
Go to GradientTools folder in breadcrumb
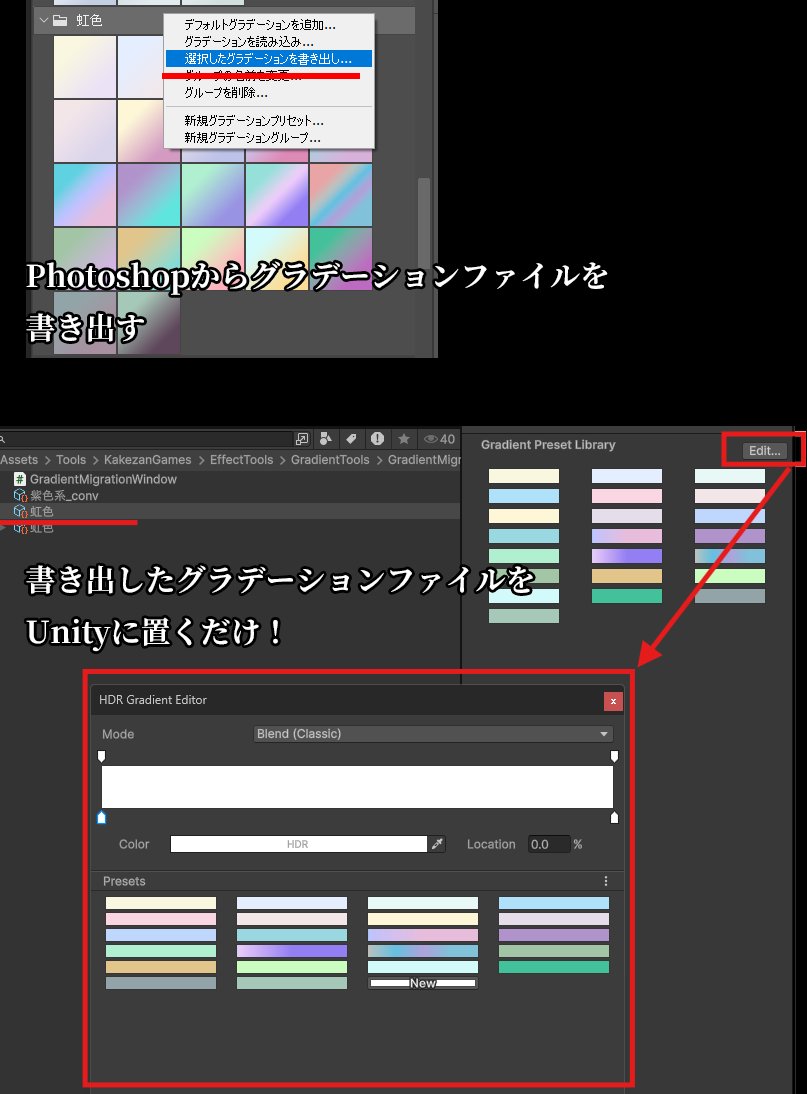pyautogui.click(x=330, y=460)
